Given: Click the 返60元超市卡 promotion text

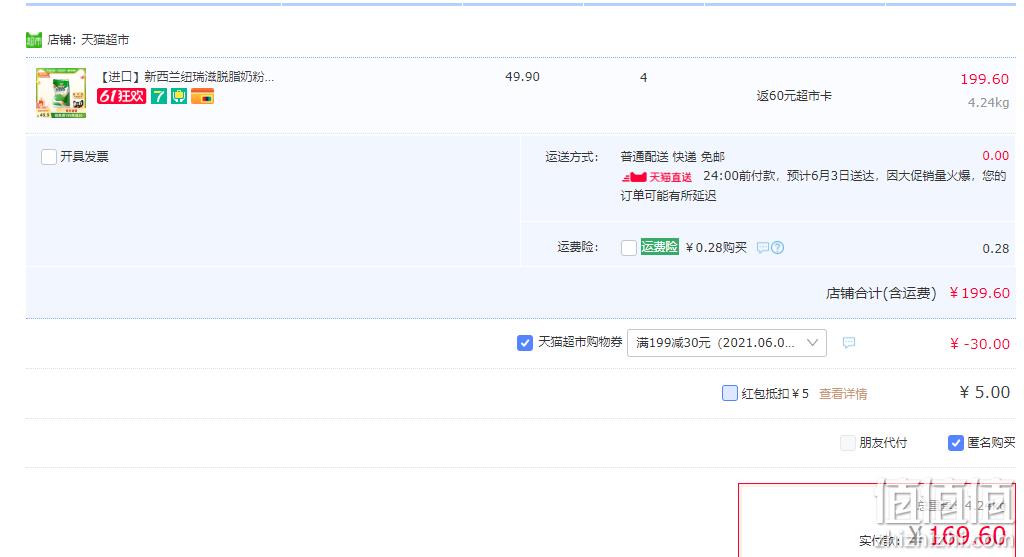Looking at the screenshot, I should 794,95.
